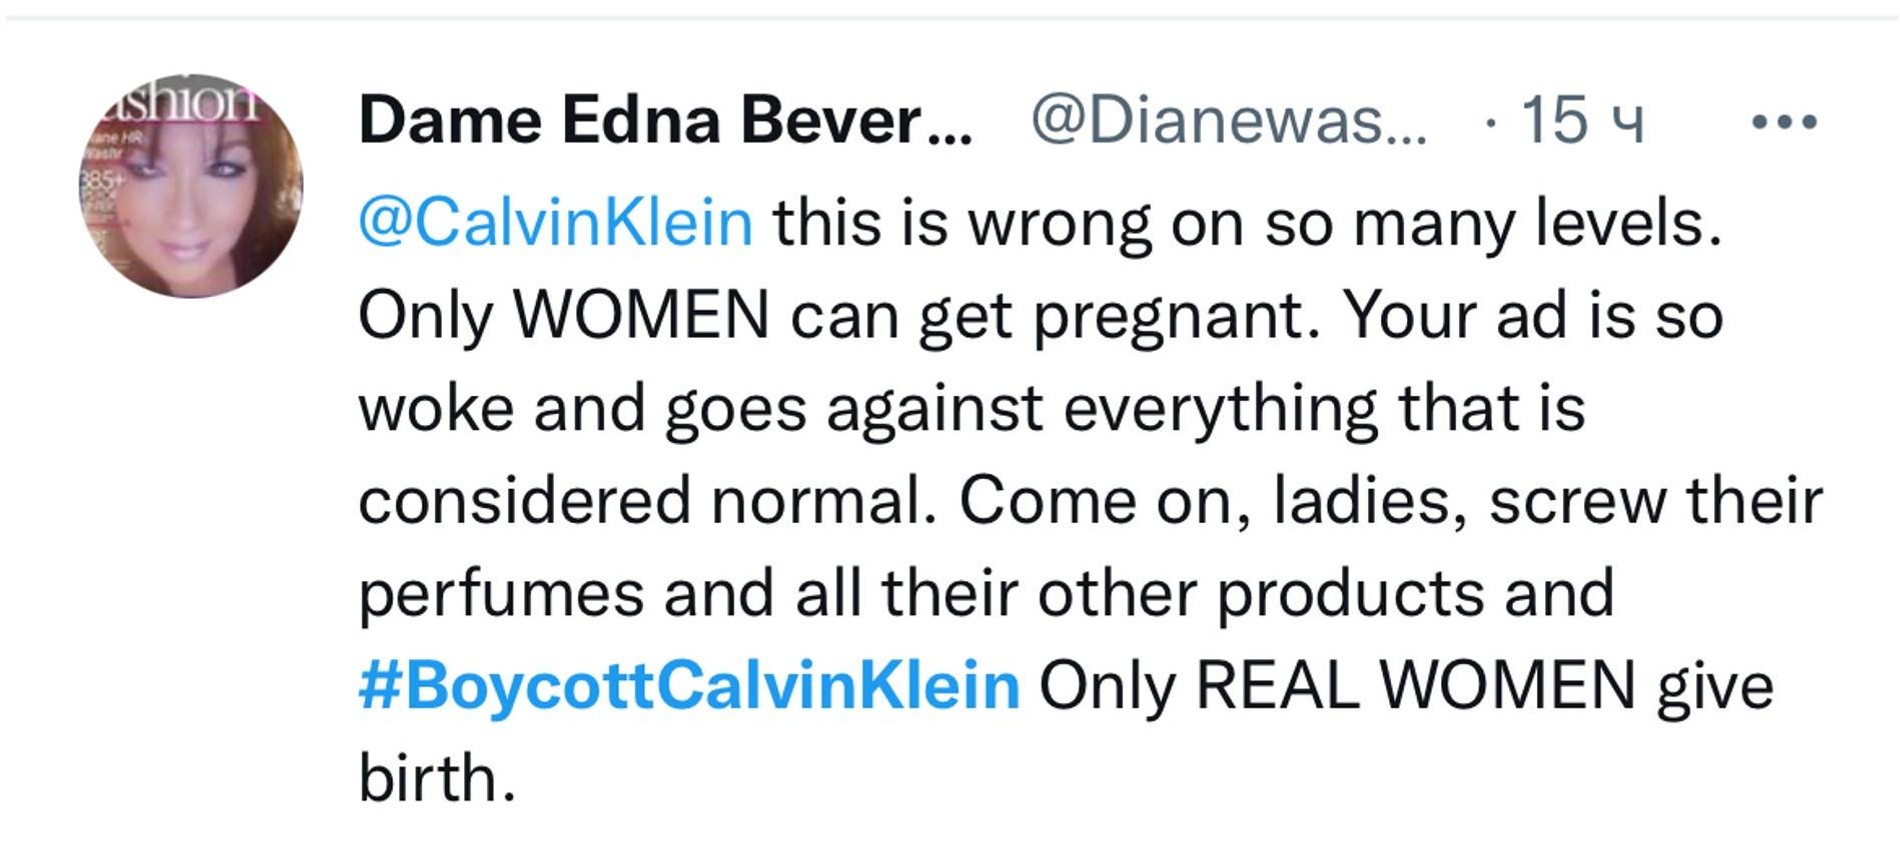Screen dimensions: 1900x853
Task: Click 'this is wrong on so many levels'
Action: coord(1246,222)
